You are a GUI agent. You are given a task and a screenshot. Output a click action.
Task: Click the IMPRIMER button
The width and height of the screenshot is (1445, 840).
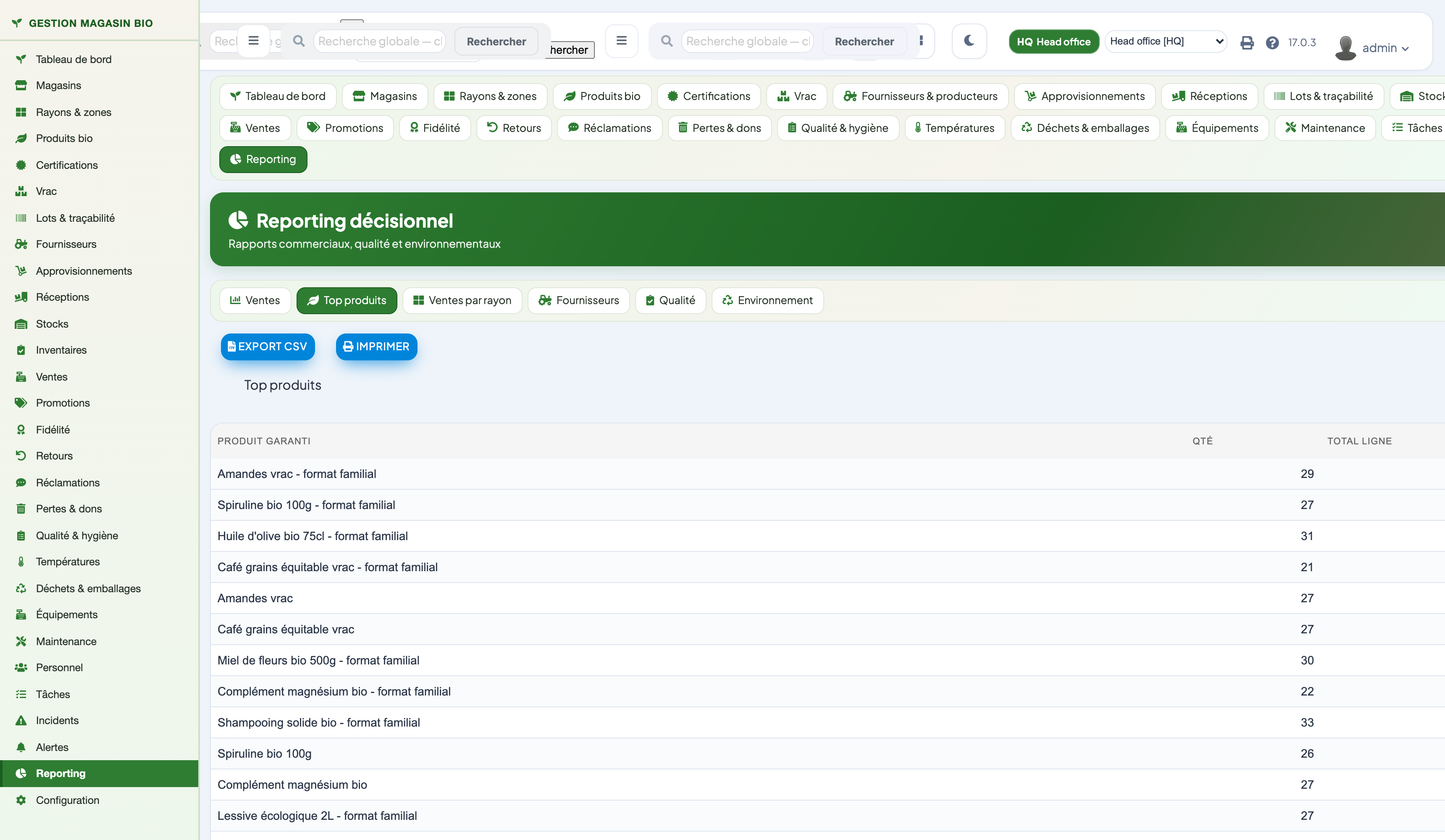click(x=376, y=347)
